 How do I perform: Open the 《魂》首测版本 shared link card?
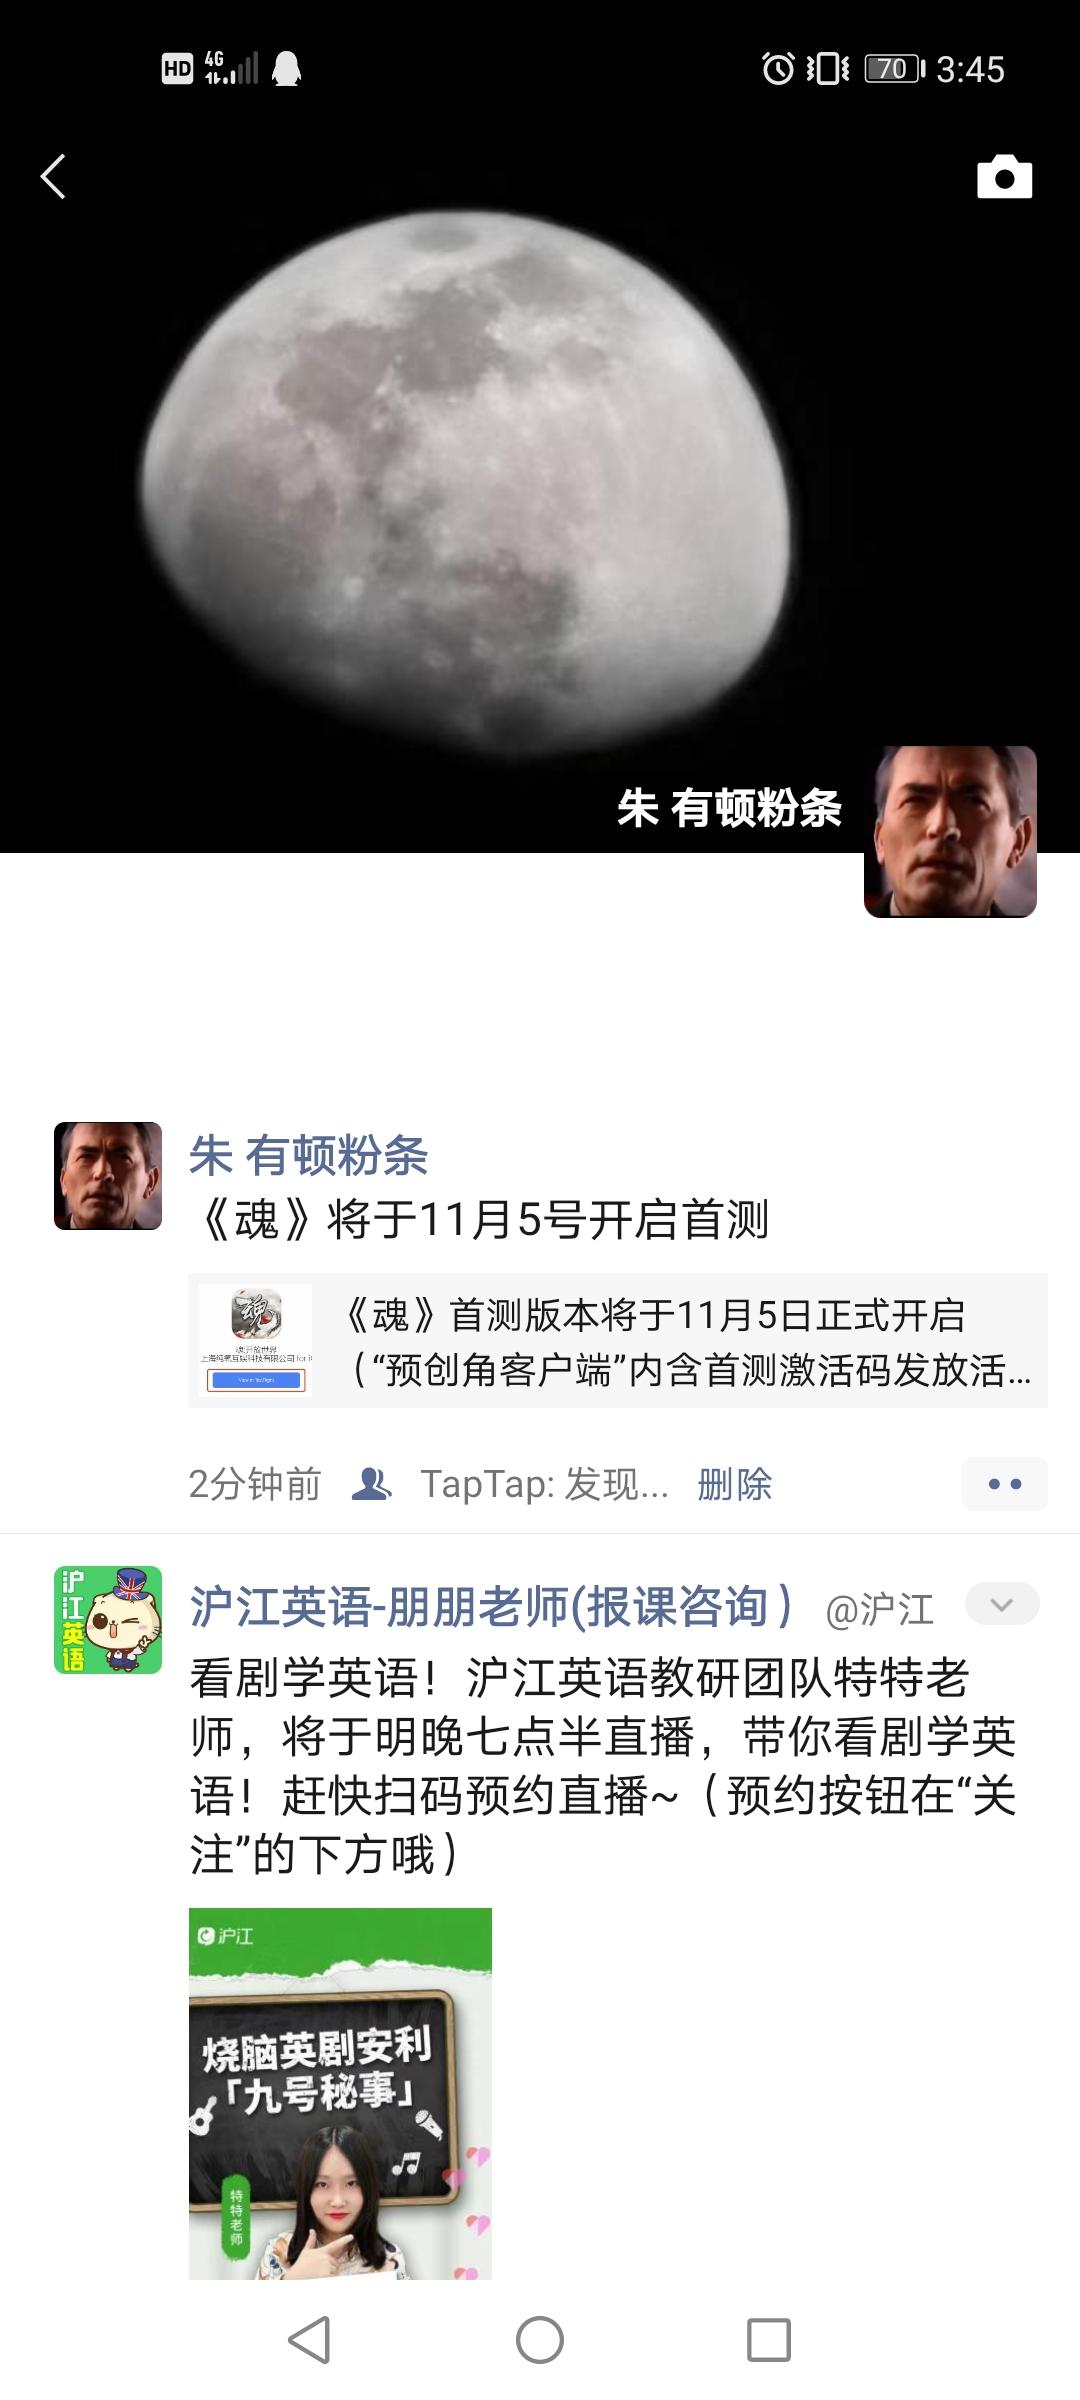[x=618, y=1341]
